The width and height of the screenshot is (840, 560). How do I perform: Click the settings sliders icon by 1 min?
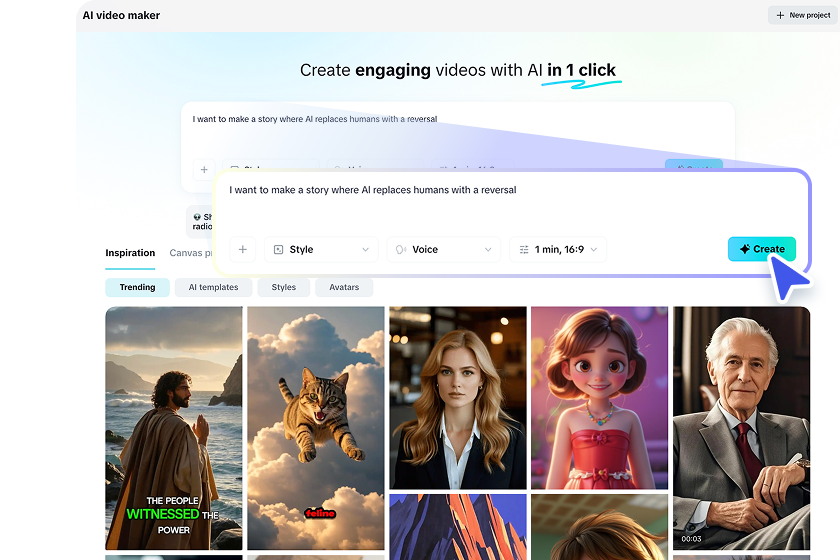524,249
